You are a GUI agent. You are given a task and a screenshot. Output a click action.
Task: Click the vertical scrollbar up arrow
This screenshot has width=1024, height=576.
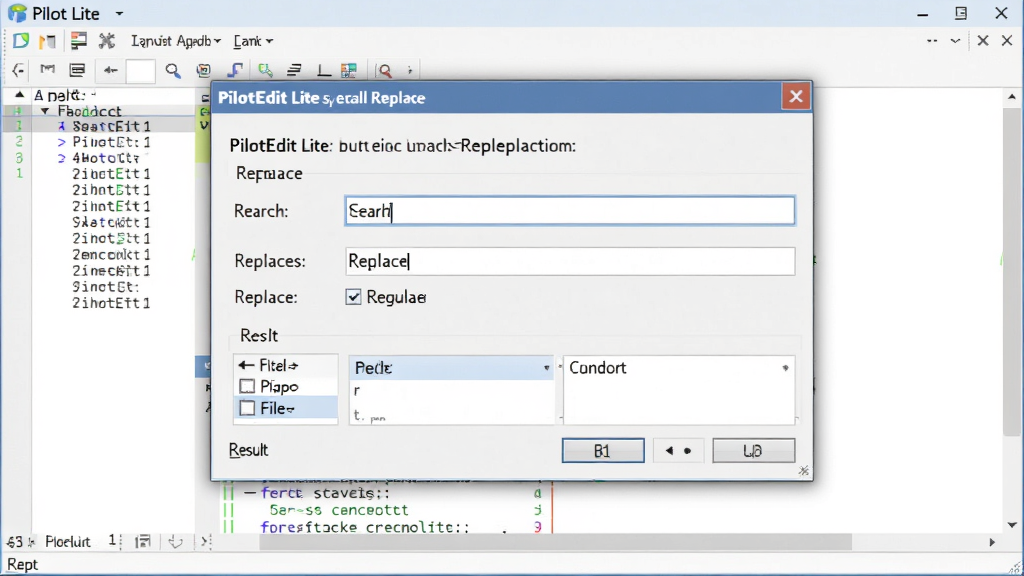point(1012,97)
